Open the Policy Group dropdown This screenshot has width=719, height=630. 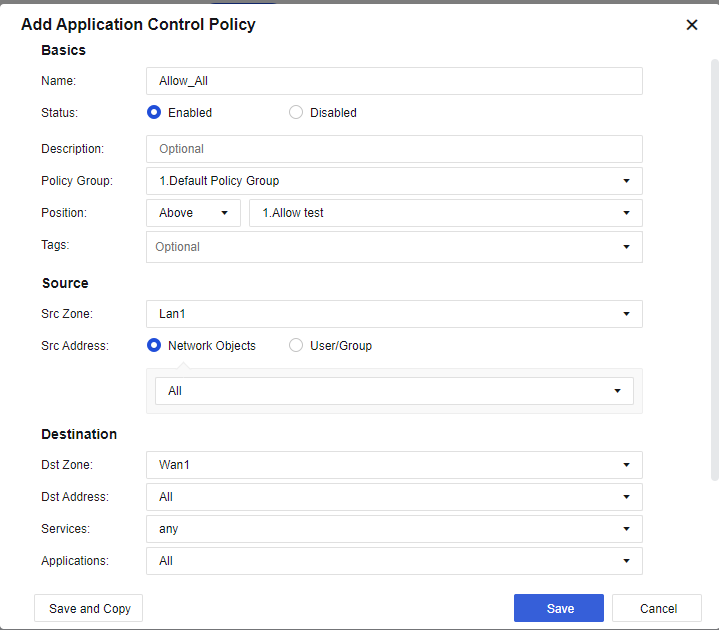tap(394, 181)
